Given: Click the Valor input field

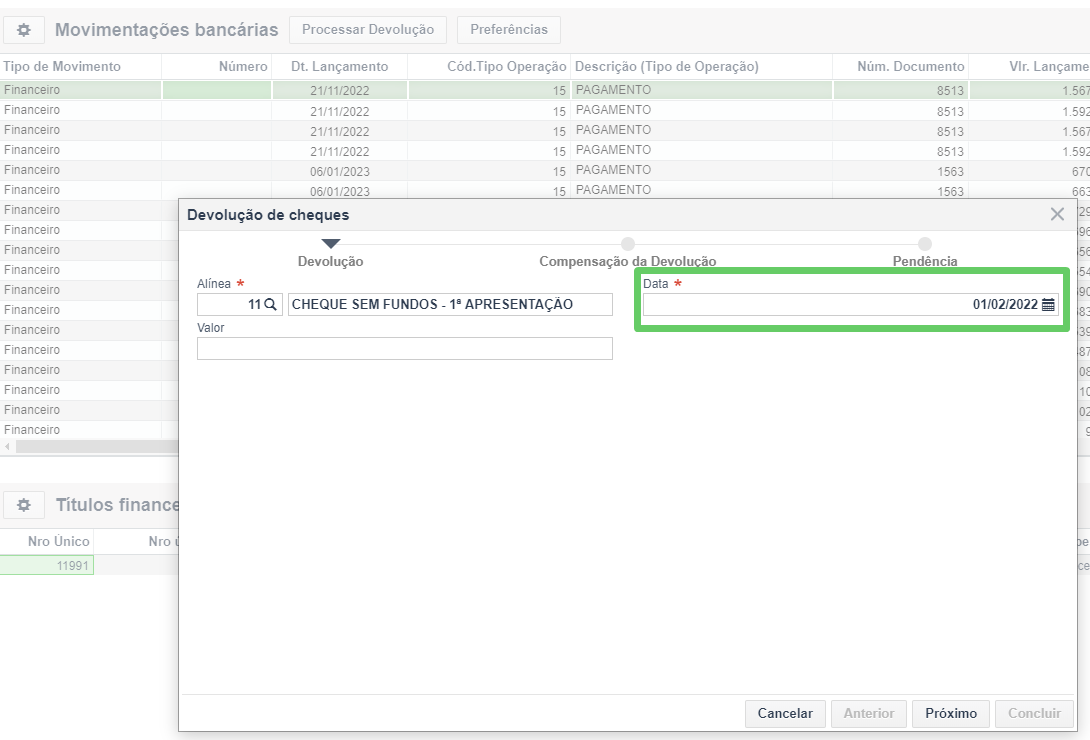Looking at the screenshot, I should (x=404, y=348).
